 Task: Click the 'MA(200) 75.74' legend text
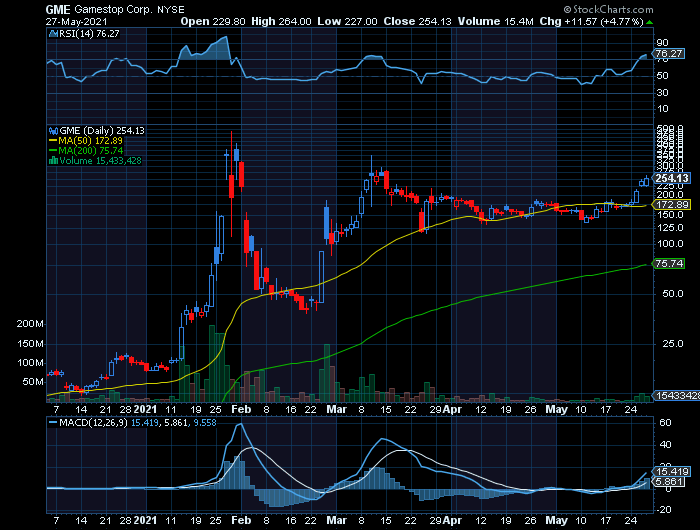click(91, 150)
